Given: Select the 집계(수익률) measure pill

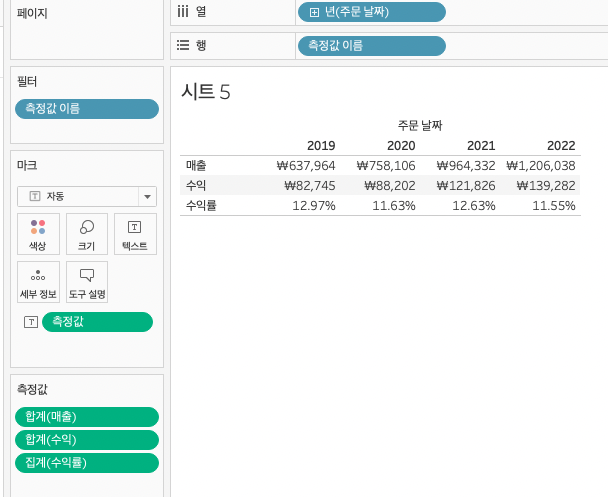Looking at the screenshot, I should 87,463.
